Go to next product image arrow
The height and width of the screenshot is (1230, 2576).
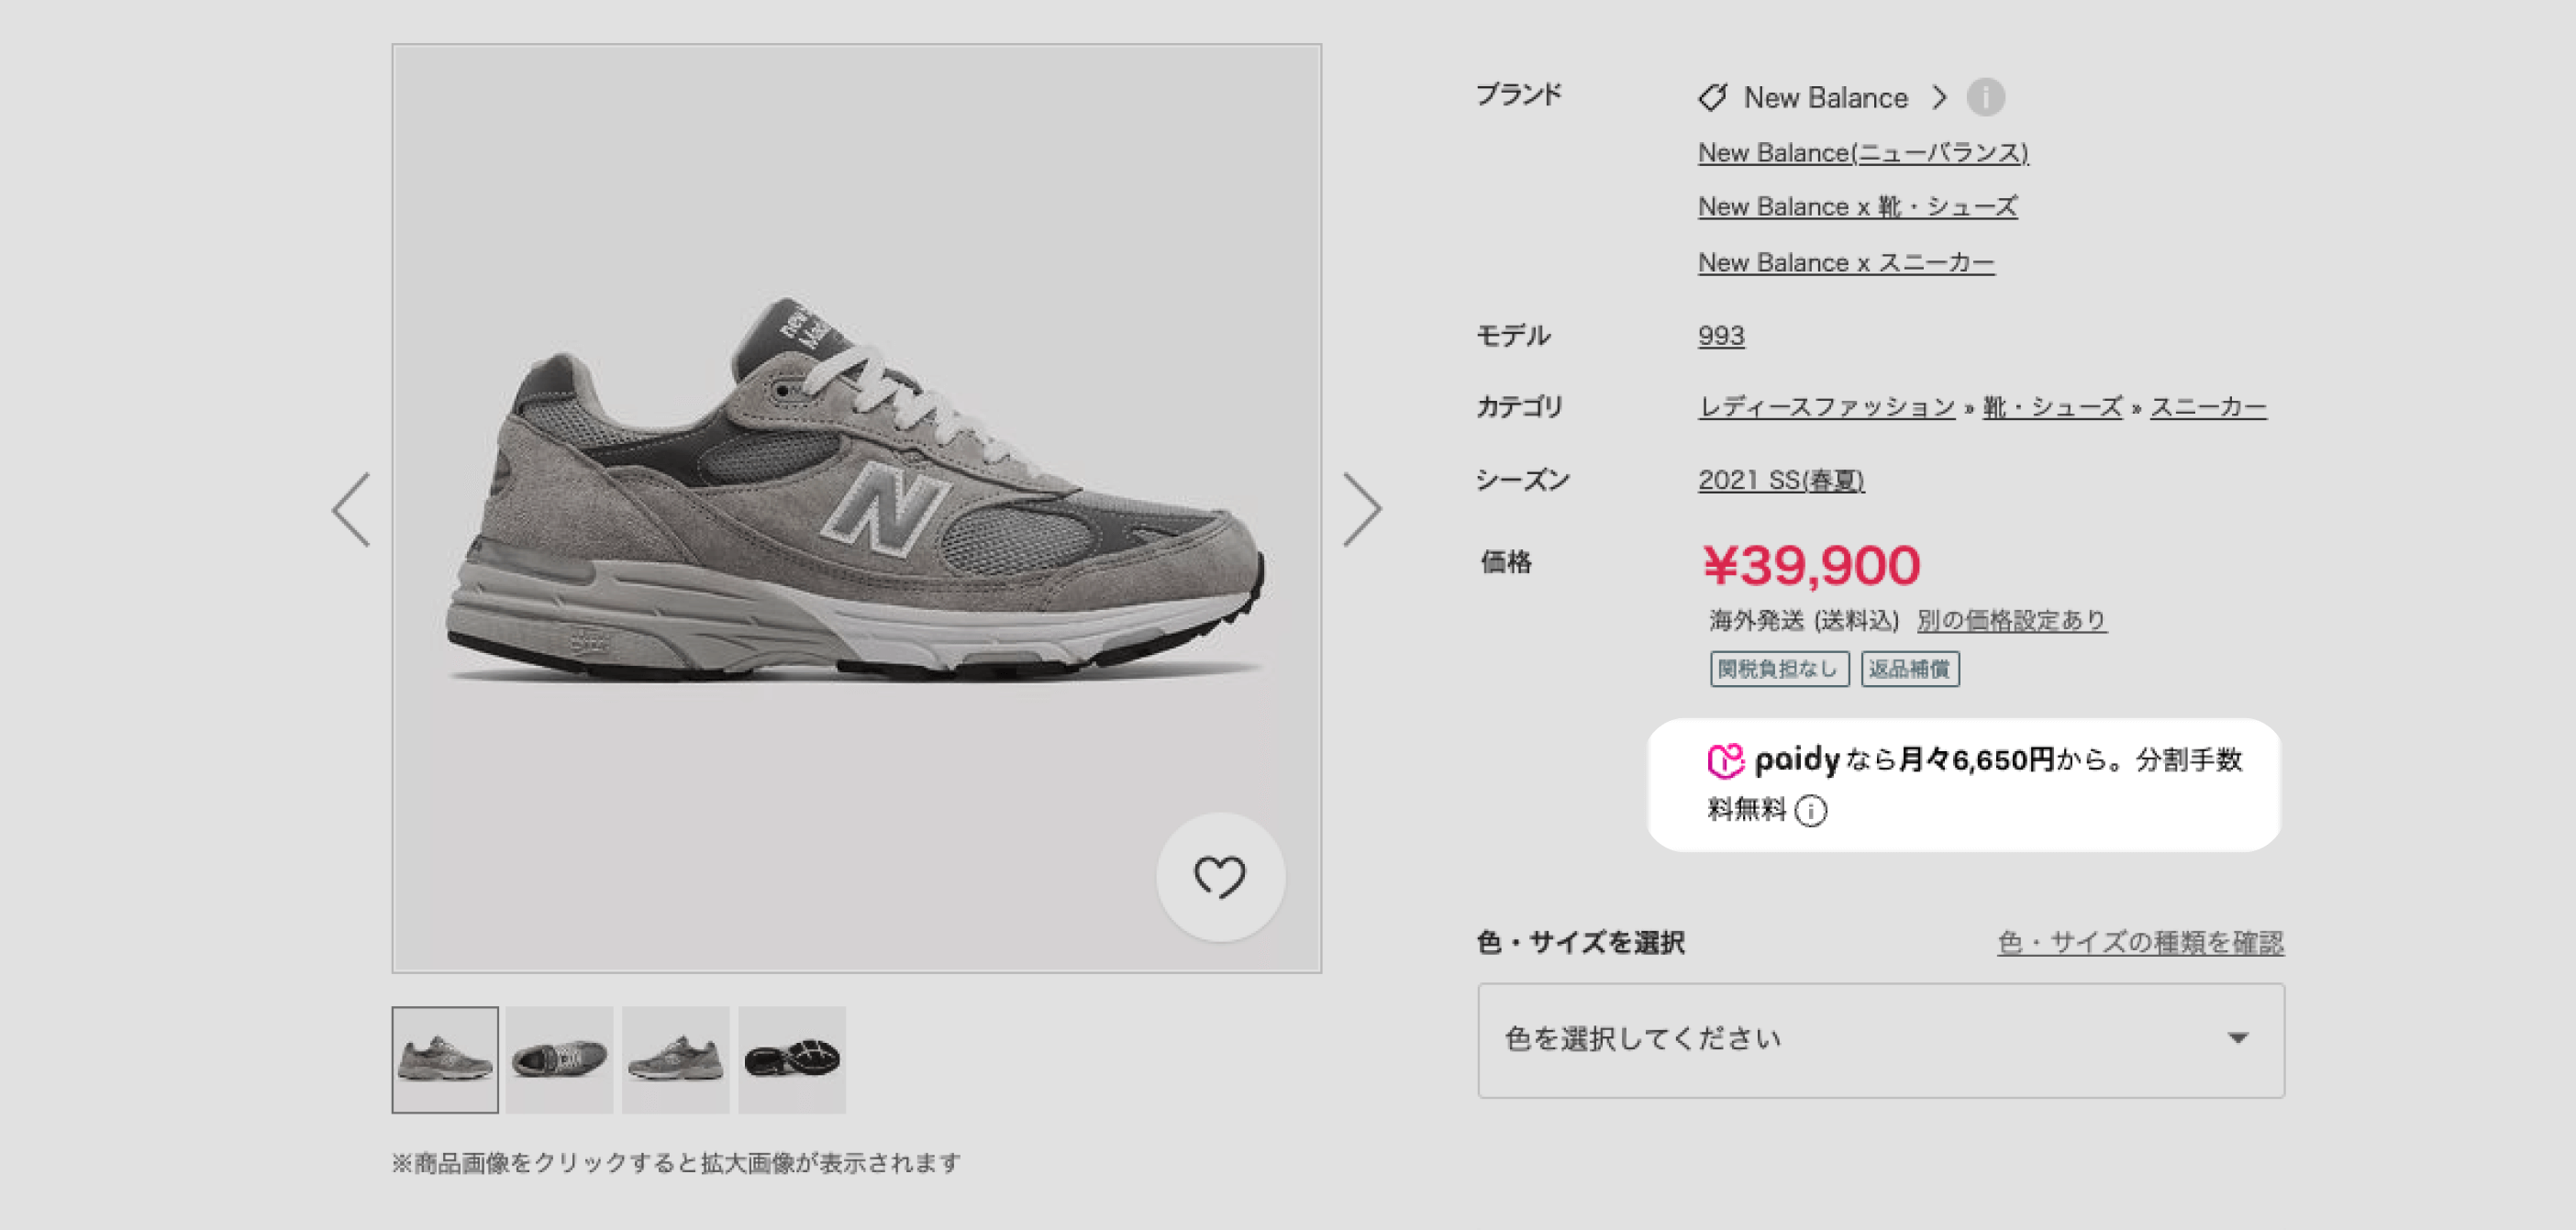click(1361, 509)
